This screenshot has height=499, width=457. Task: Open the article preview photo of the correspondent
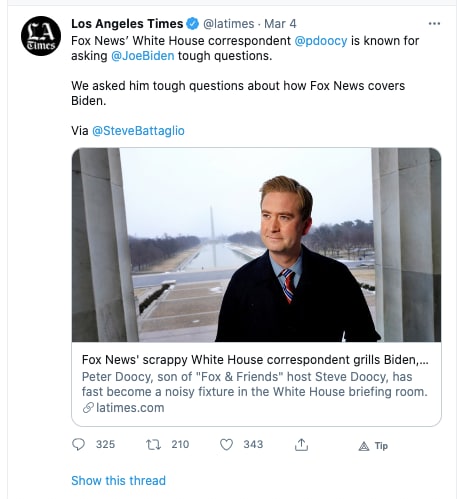click(256, 245)
